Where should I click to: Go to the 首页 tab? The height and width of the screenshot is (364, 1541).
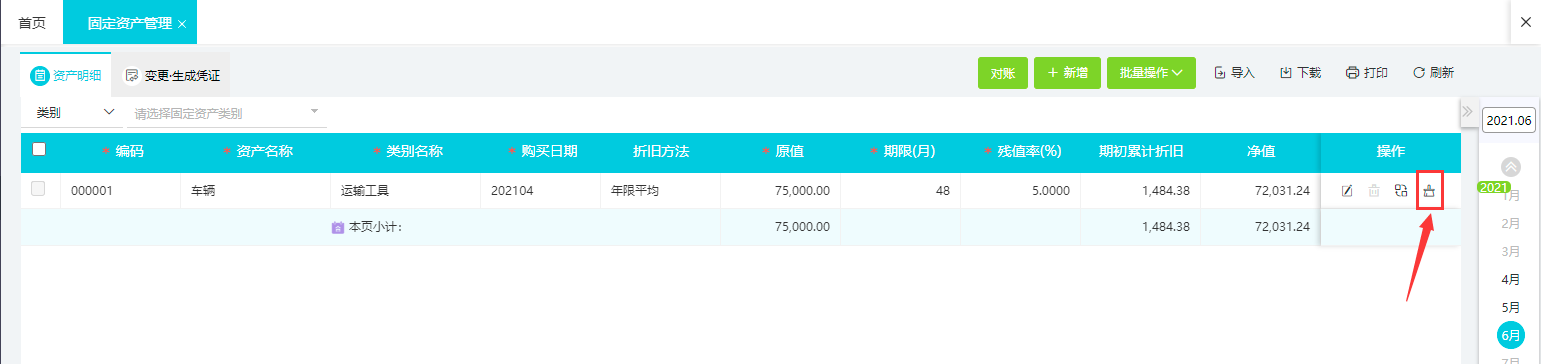(32, 22)
